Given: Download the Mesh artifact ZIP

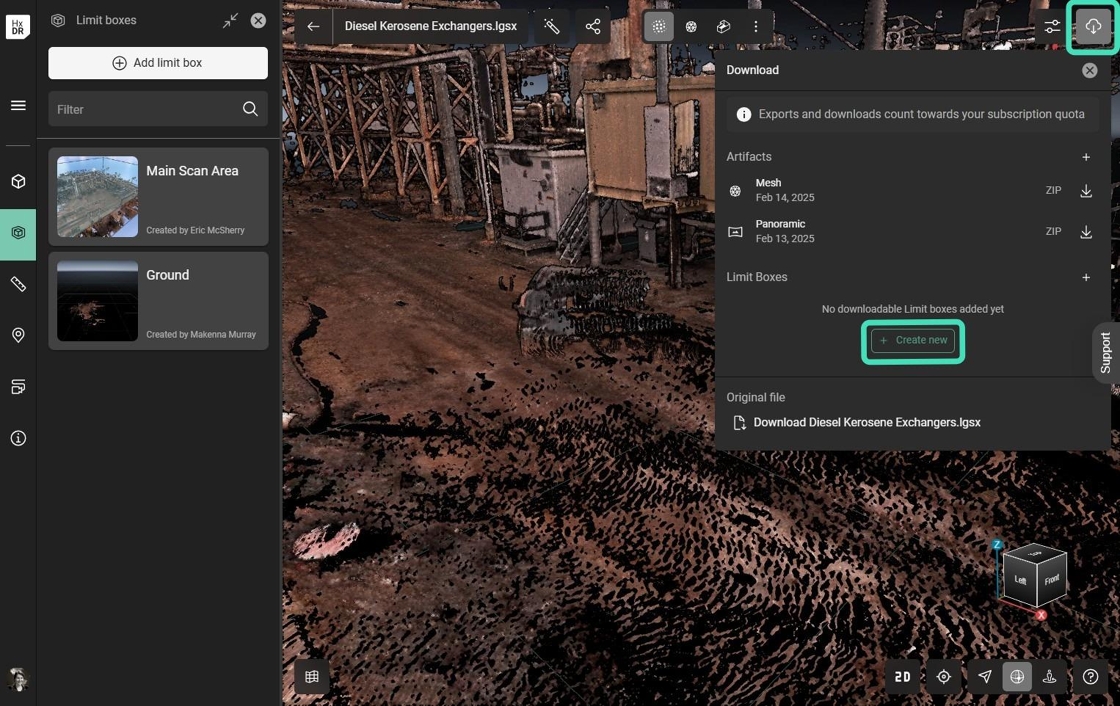Looking at the screenshot, I should click(1086, 190).
